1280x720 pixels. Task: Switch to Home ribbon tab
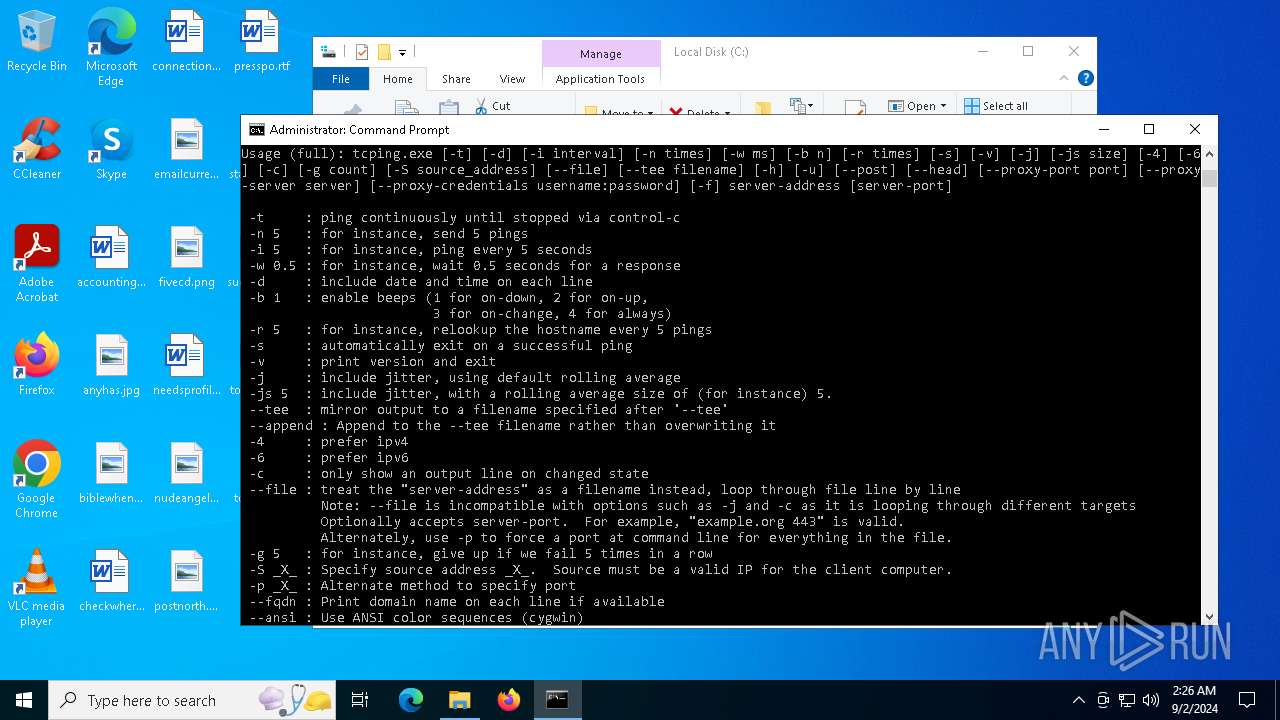pos(397,79)
